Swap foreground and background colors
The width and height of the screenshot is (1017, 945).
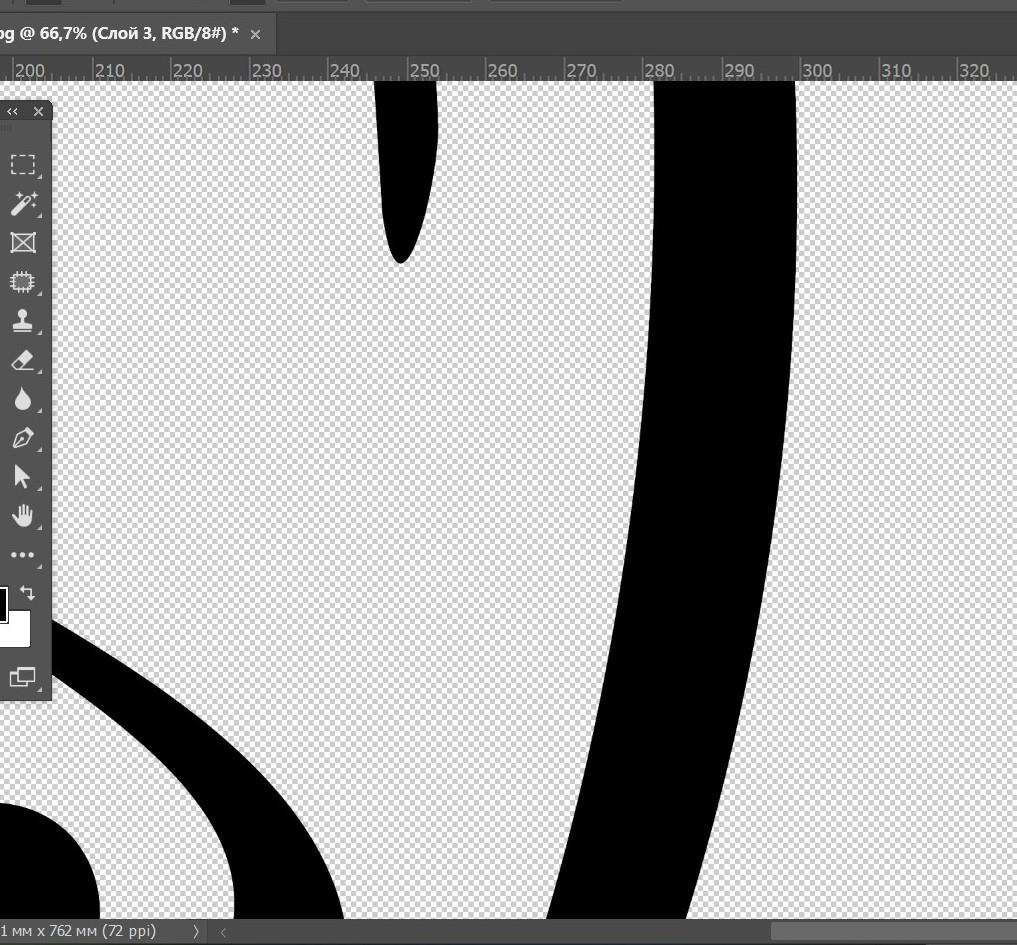pos(27,593)
